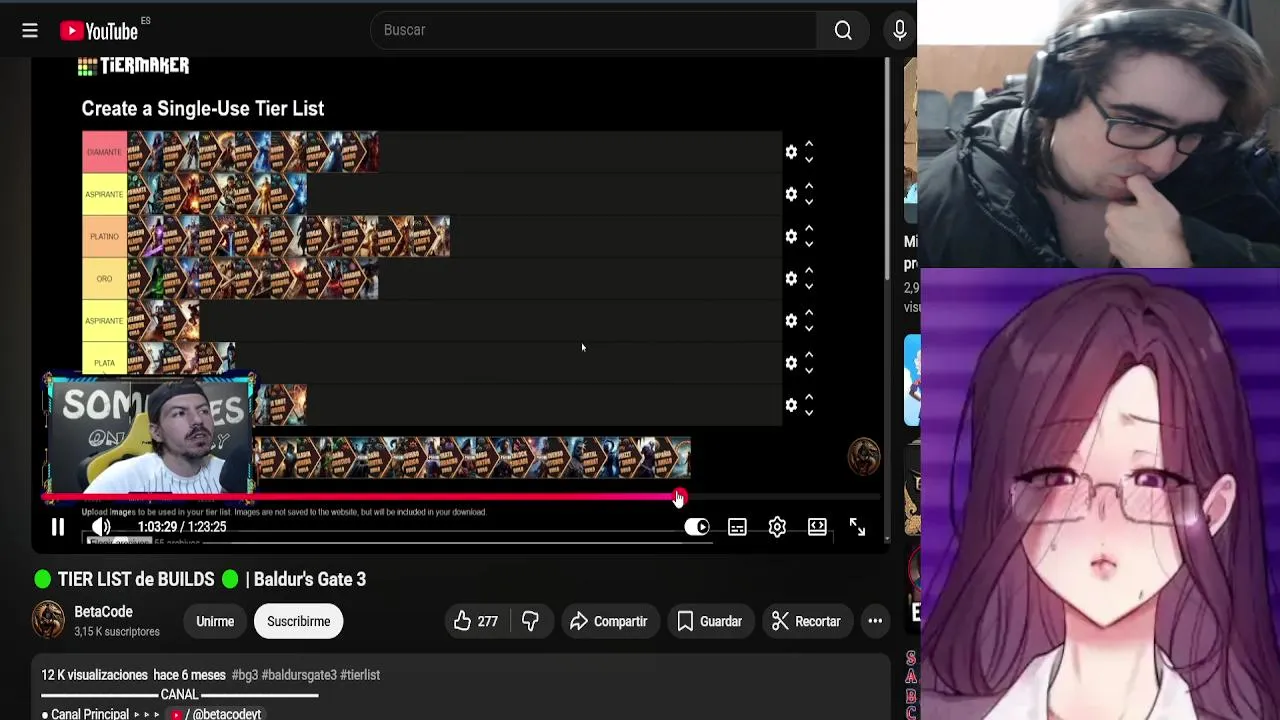Click the Suscribirme button

pos(298,621)
